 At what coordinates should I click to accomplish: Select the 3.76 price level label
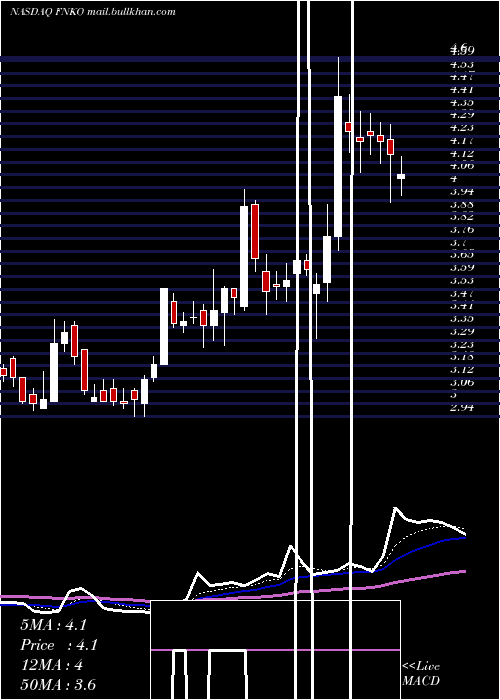coord(462,229)
